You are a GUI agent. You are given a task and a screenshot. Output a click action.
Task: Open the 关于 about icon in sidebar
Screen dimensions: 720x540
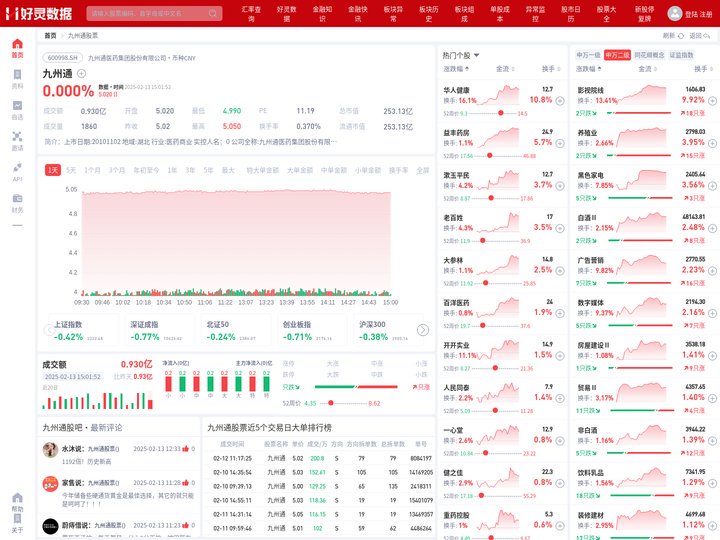17,519
